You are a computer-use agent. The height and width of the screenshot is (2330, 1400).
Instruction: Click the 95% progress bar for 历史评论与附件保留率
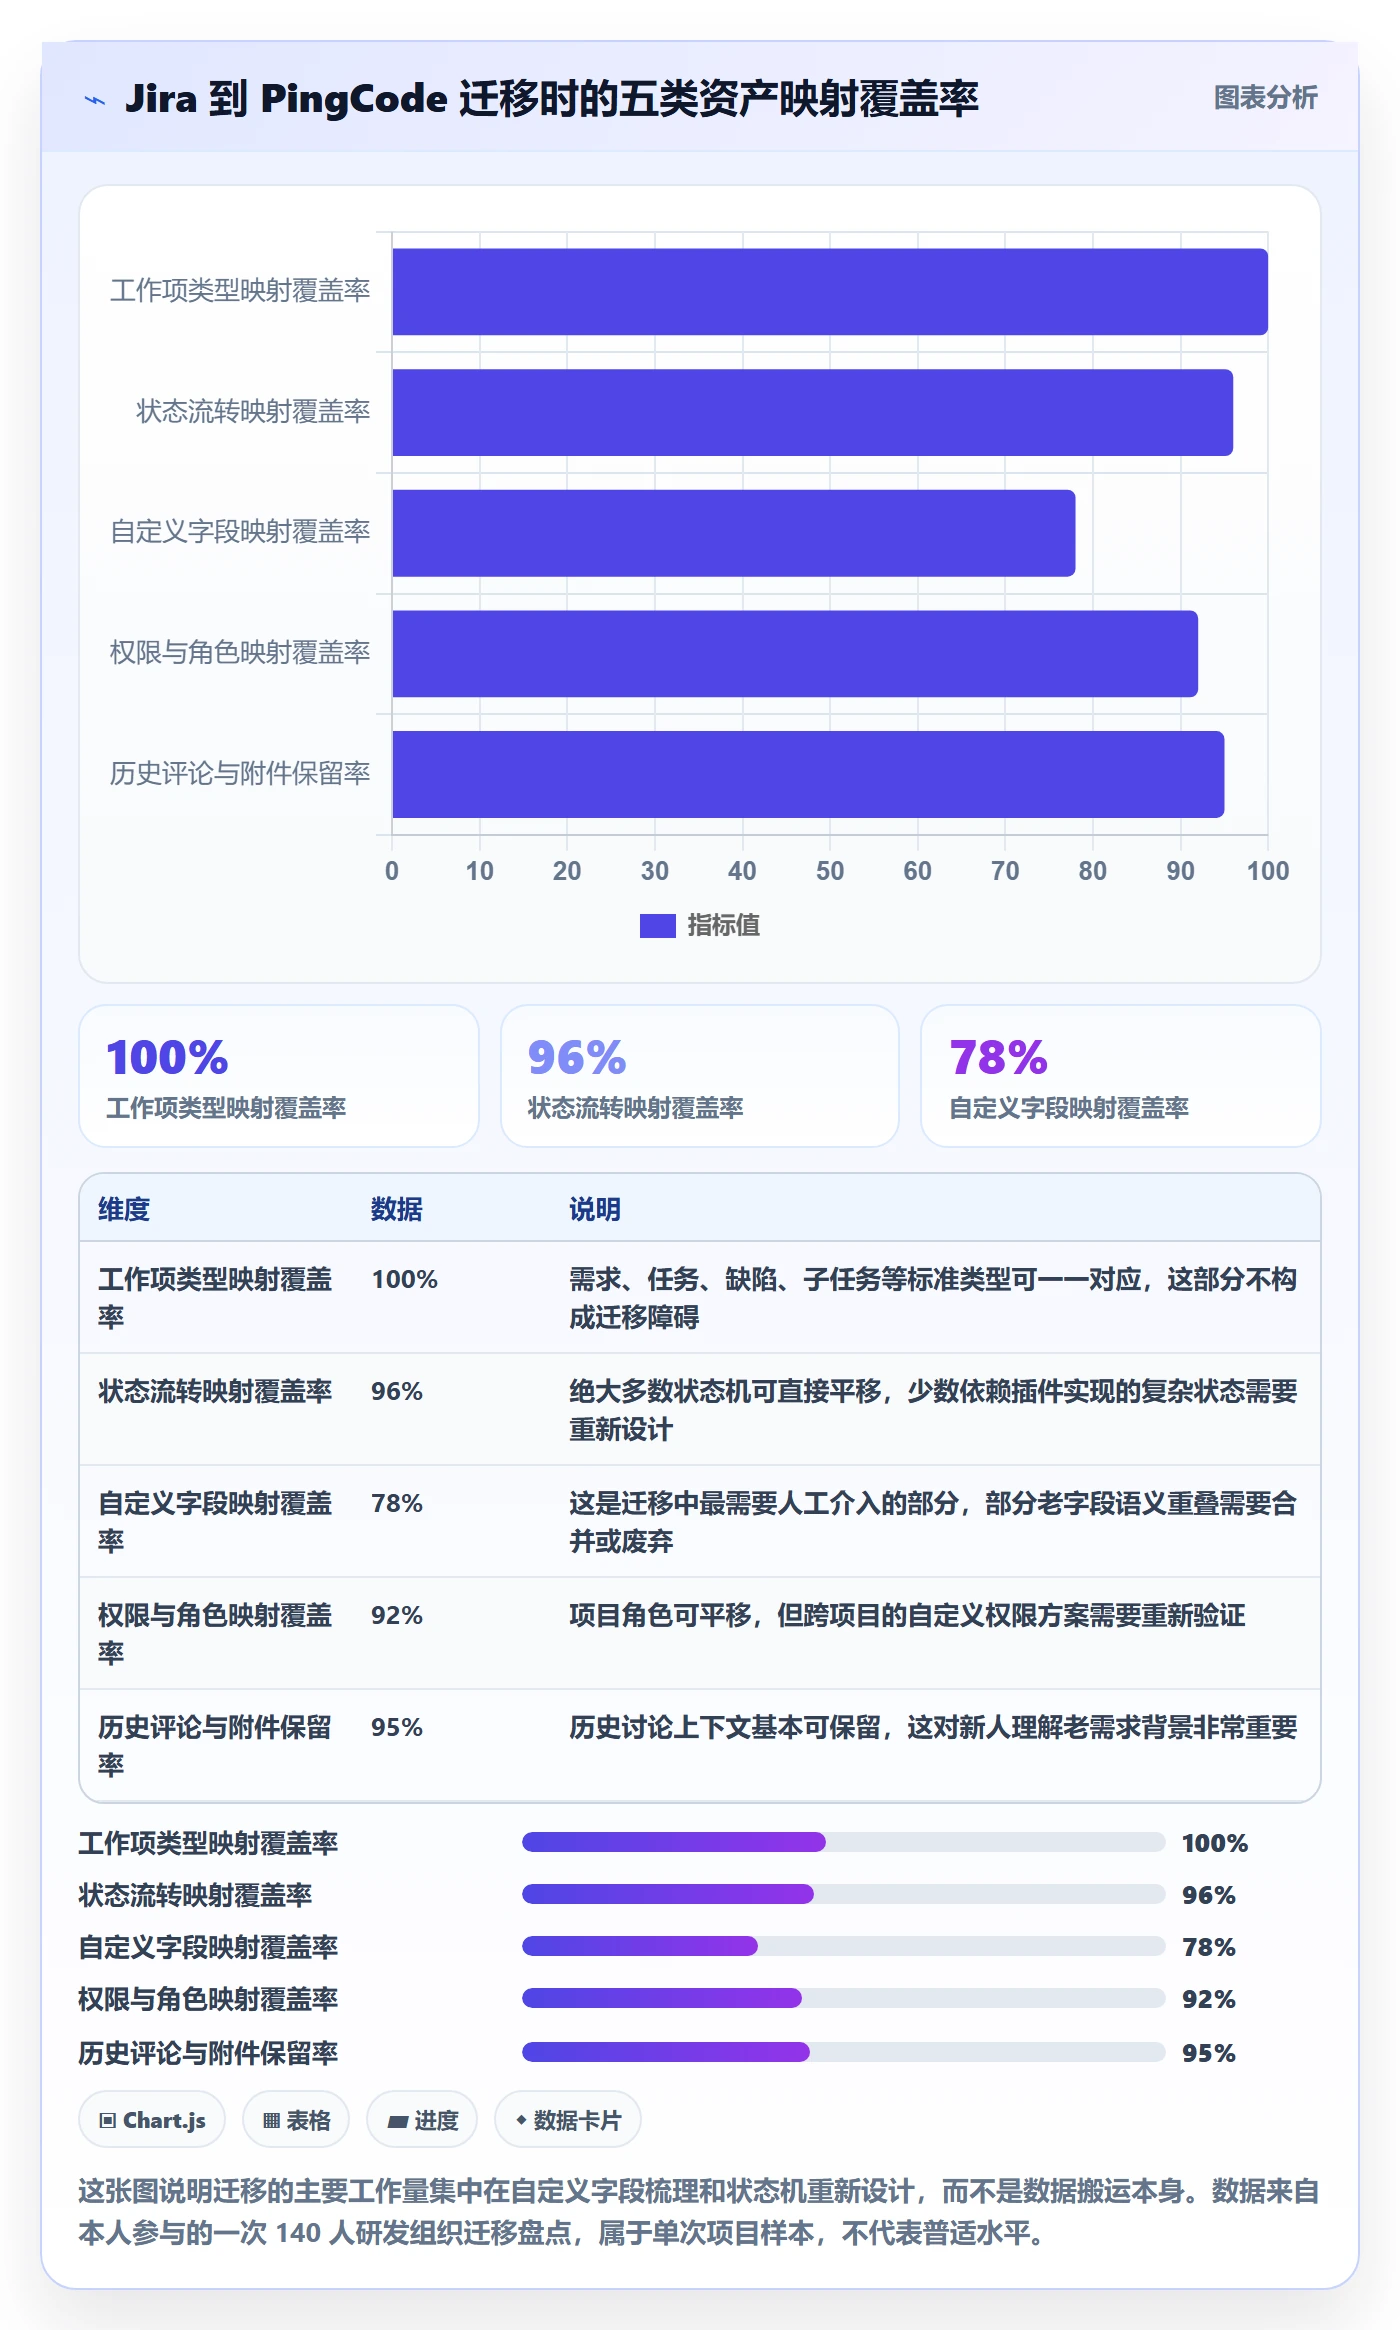844,2052
